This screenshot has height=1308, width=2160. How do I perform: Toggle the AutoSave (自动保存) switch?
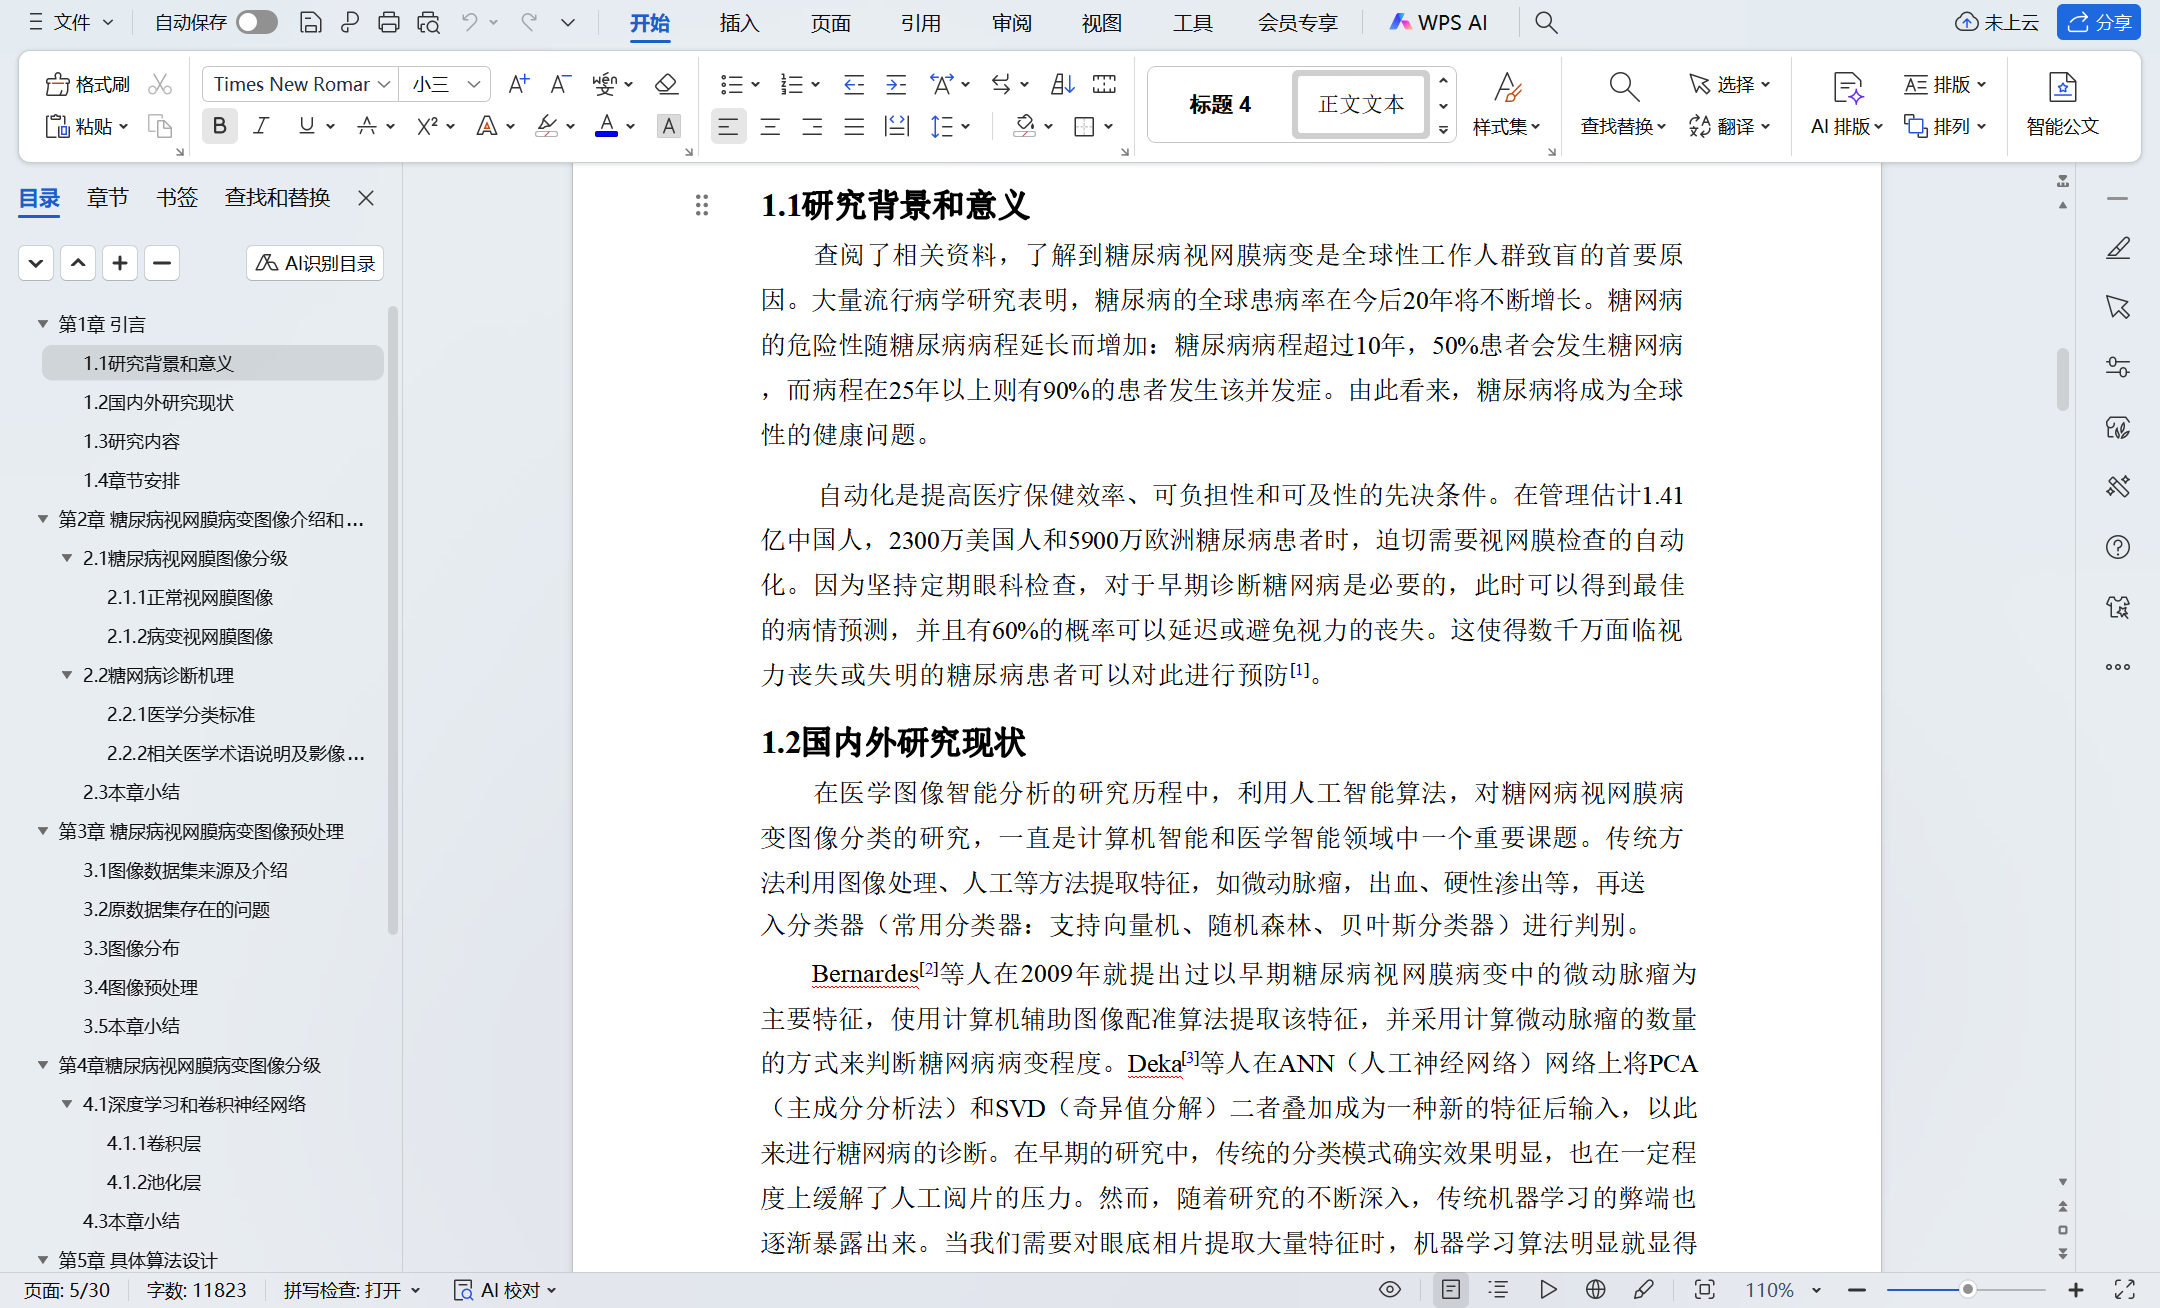[x=257, y=22]
